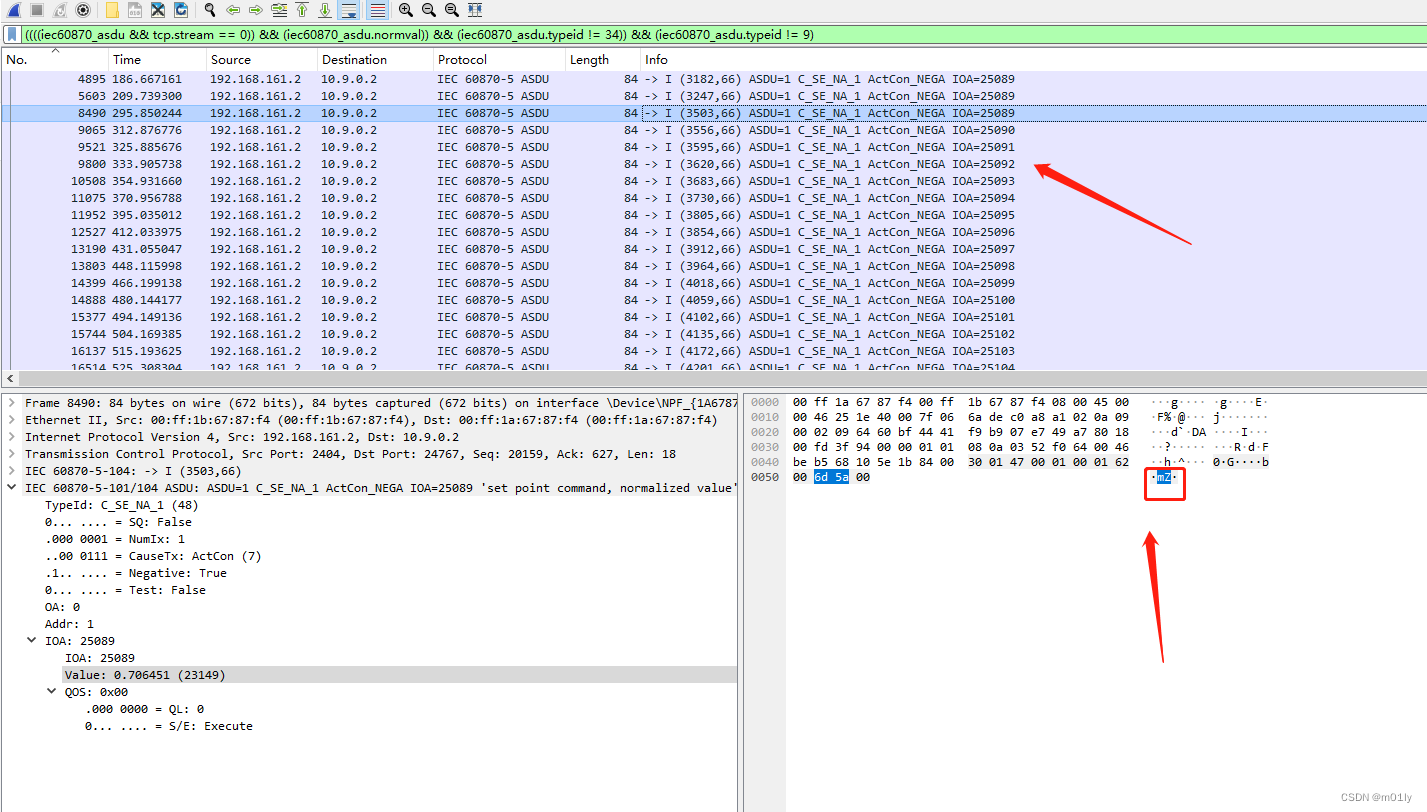1427x812 pixels.
Task: Sort by the Length column header
Action: click(602, 60)
